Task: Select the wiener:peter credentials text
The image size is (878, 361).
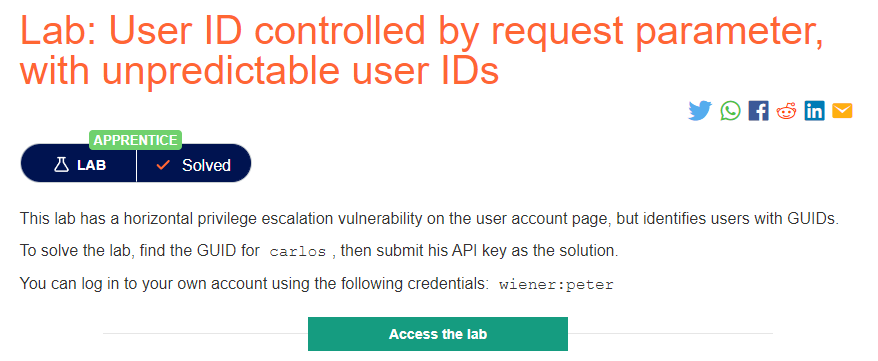Action: (x=557, y=284)
